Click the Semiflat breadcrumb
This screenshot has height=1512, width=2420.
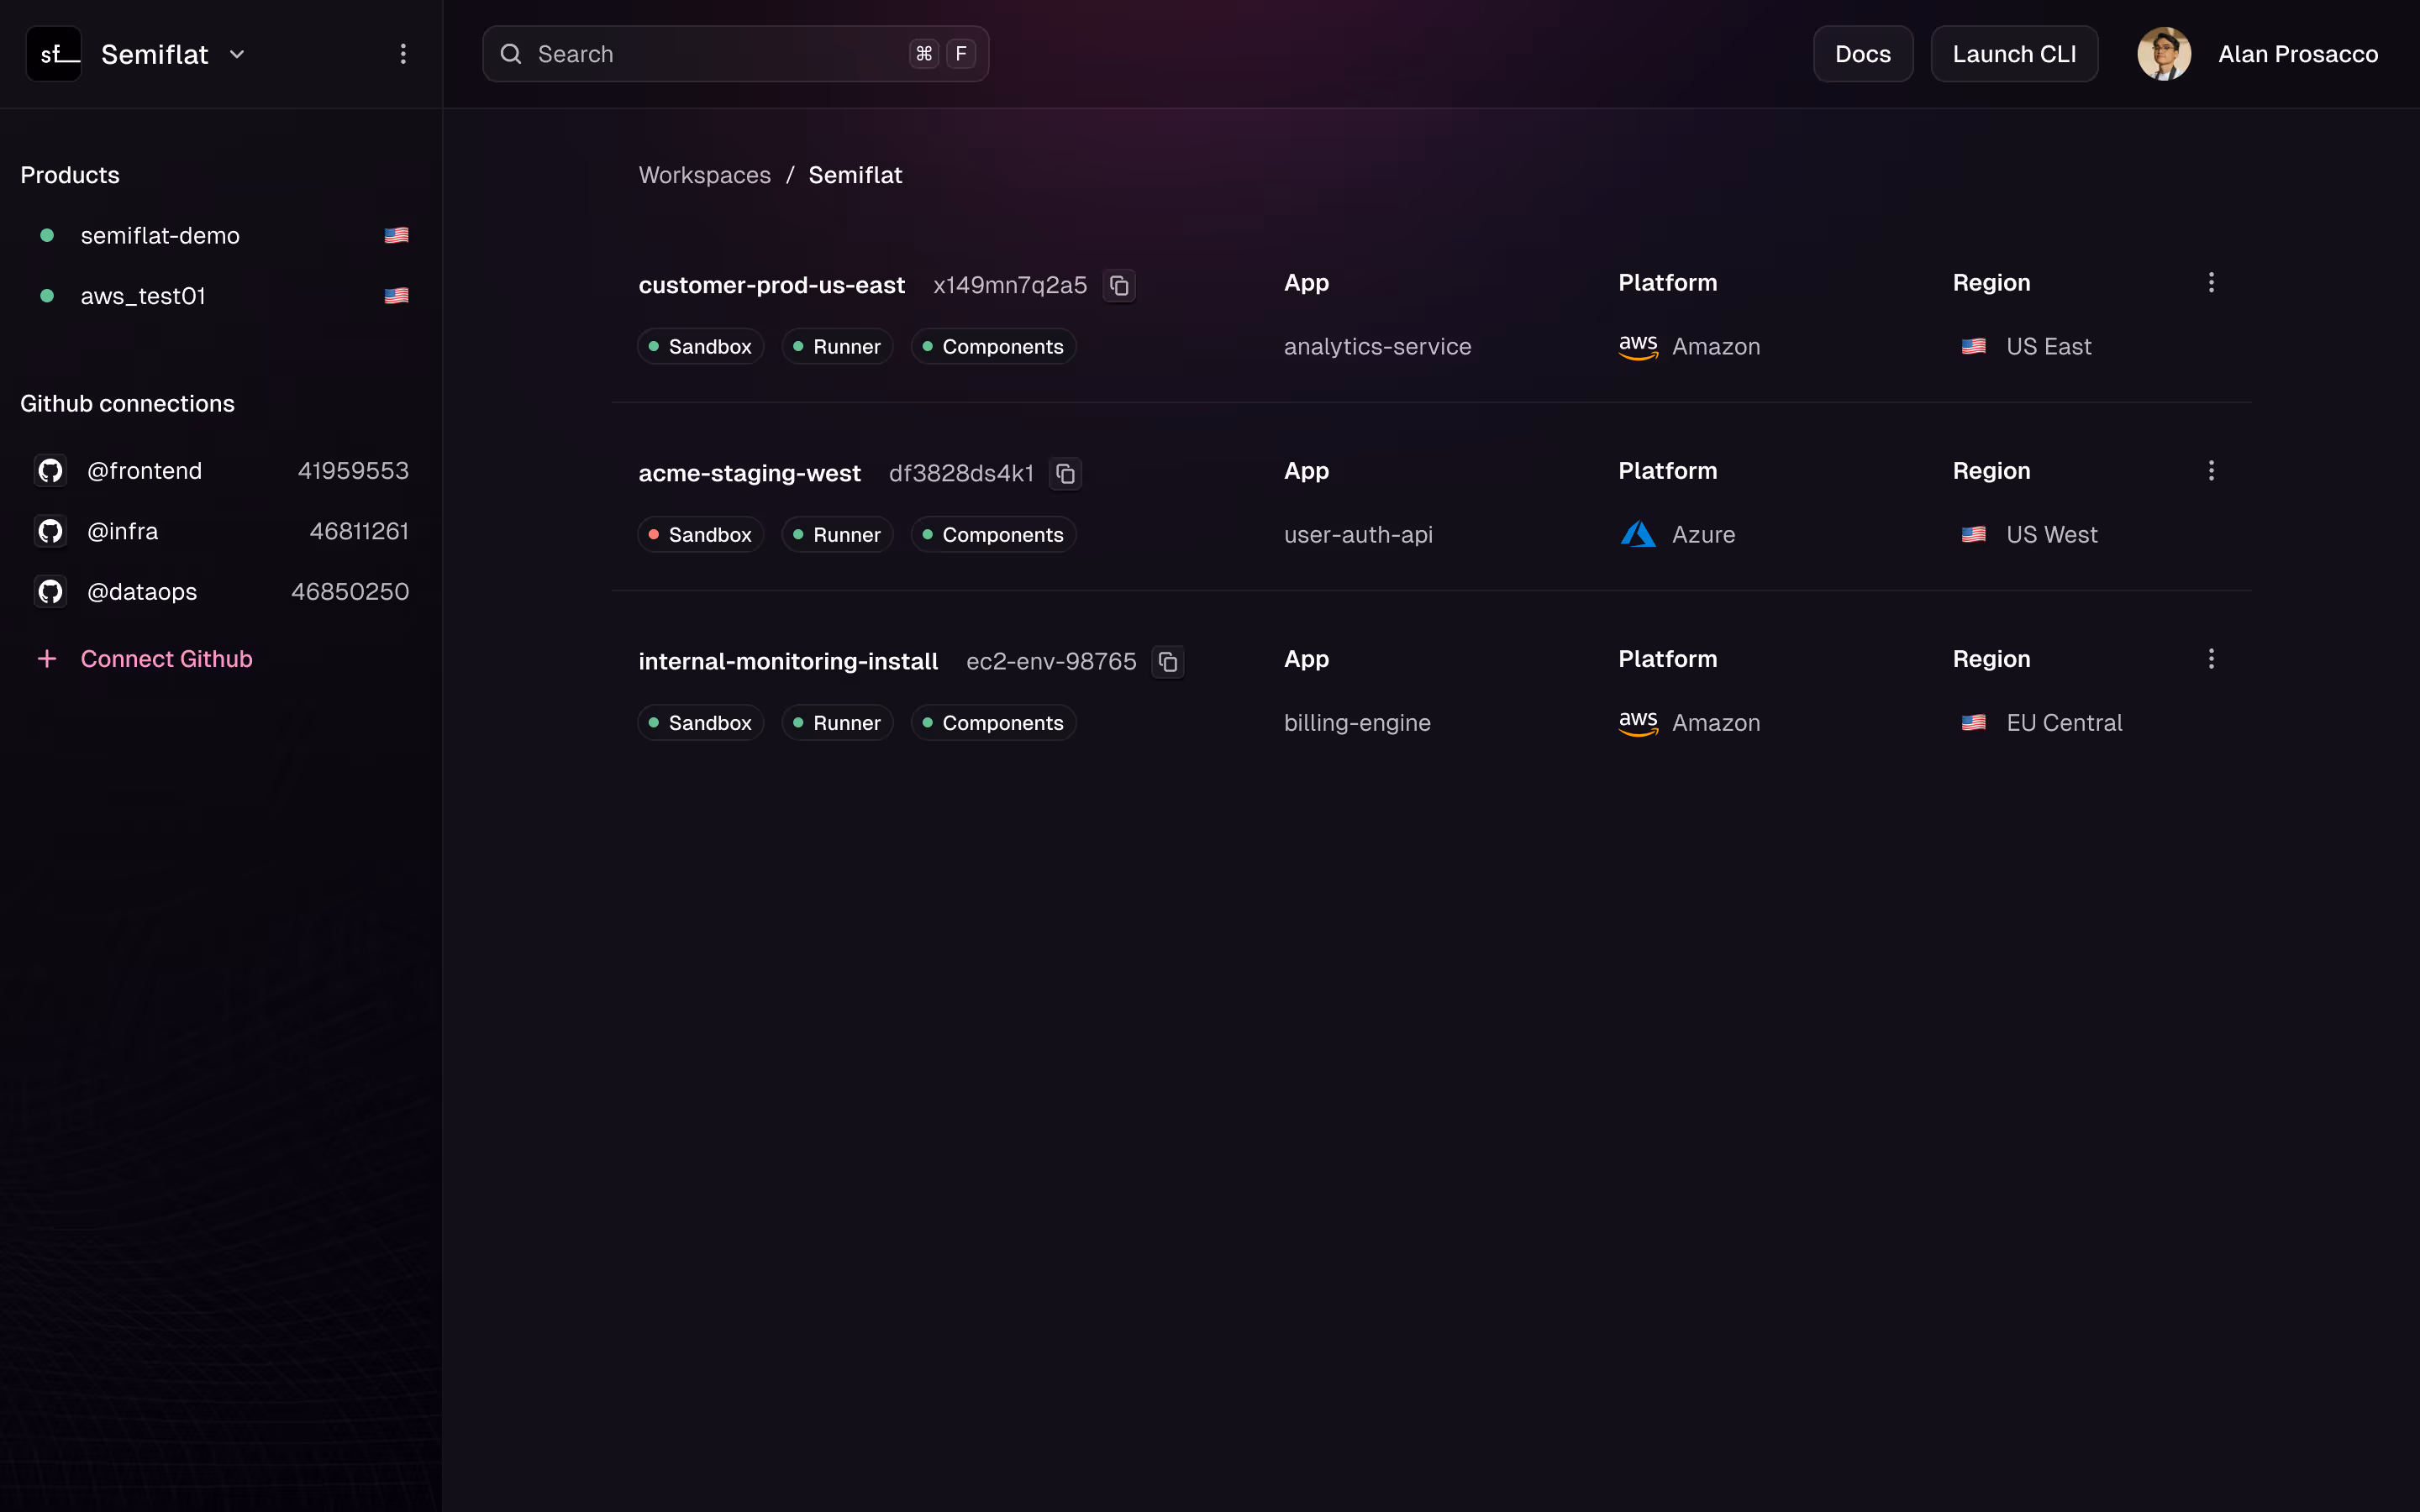tap(855, 175)
